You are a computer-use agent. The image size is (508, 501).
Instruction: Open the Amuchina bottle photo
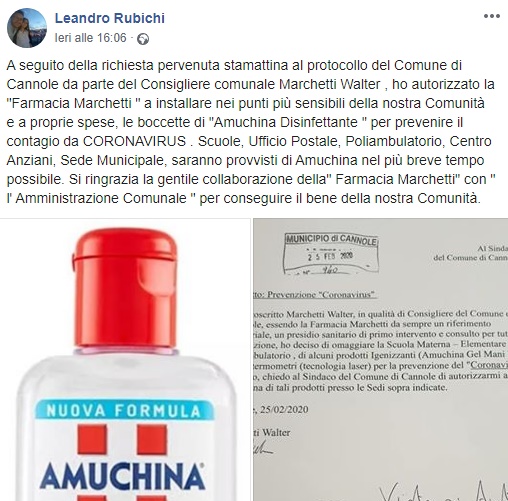click(x=125, y=360)
